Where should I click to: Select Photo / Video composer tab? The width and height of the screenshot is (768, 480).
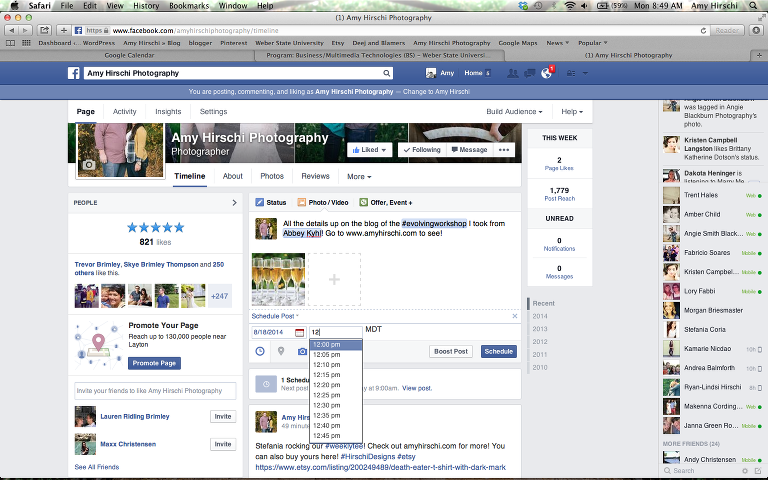click(x=323, y=202)
